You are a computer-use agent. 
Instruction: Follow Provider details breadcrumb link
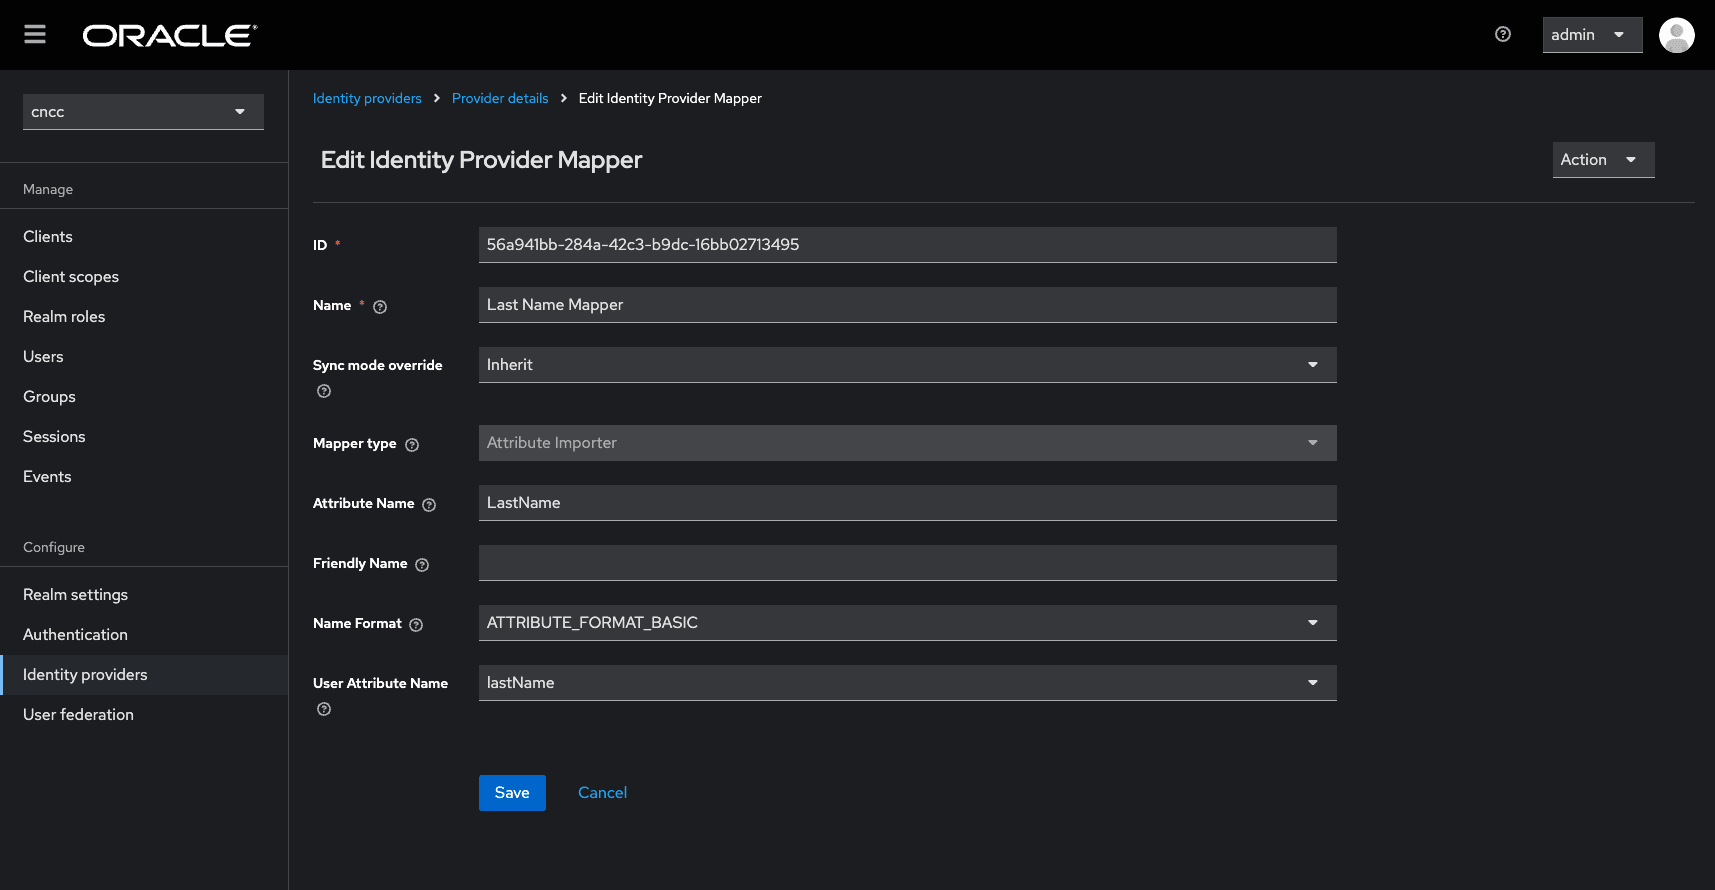500,98
